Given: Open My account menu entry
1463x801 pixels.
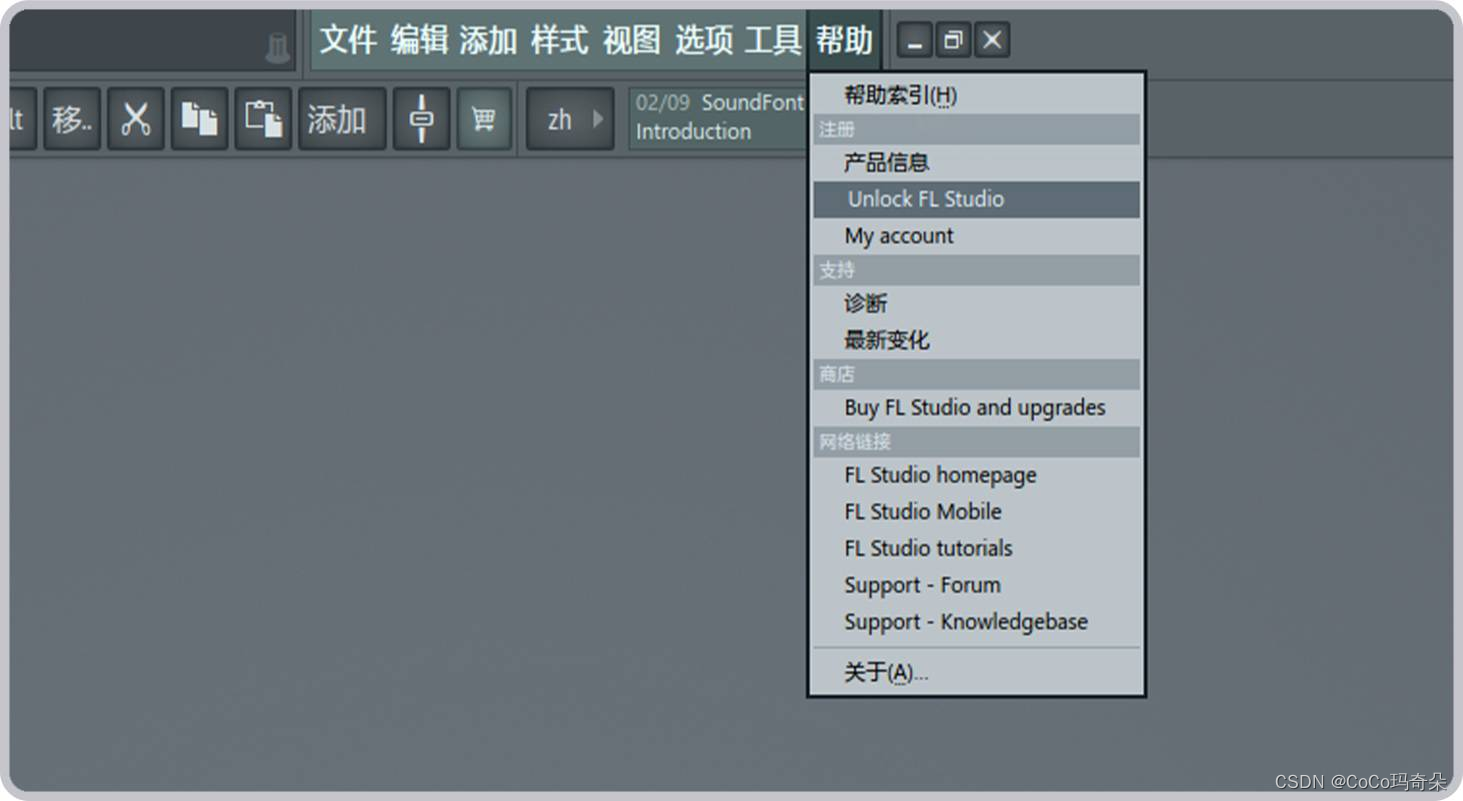Looking at the screenshot, I should [x=976, y=236].
